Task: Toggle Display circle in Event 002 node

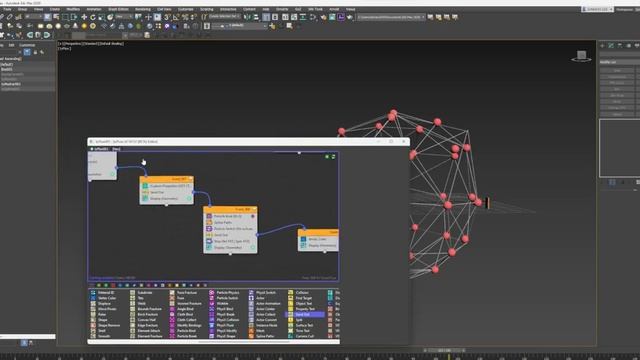Action: click(x=253, y=248)
